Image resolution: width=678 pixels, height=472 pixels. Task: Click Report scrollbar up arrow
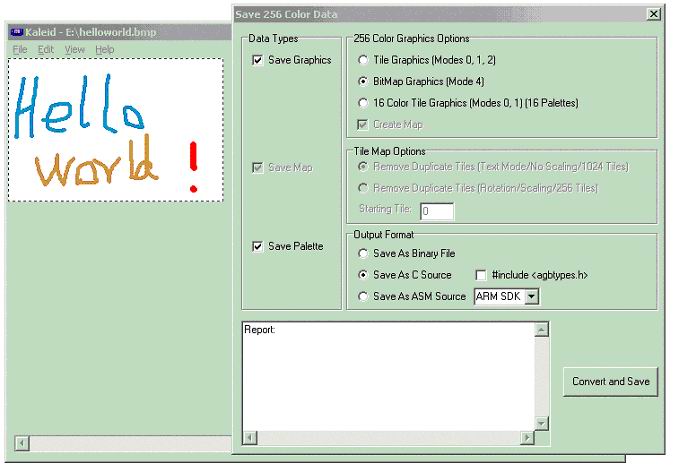541,330
